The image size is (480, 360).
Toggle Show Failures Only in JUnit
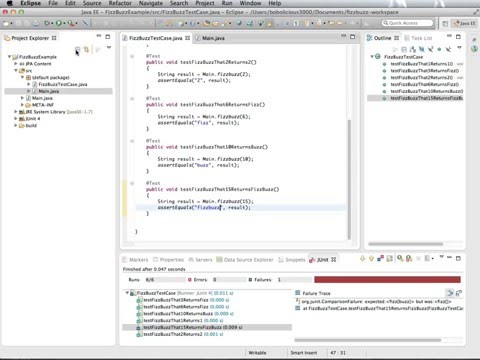[380, 259]
